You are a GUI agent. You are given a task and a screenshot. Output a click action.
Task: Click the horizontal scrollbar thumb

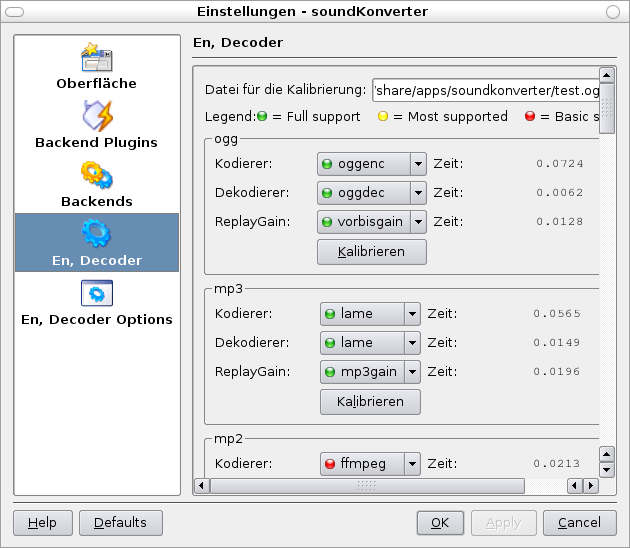point(367,486)
